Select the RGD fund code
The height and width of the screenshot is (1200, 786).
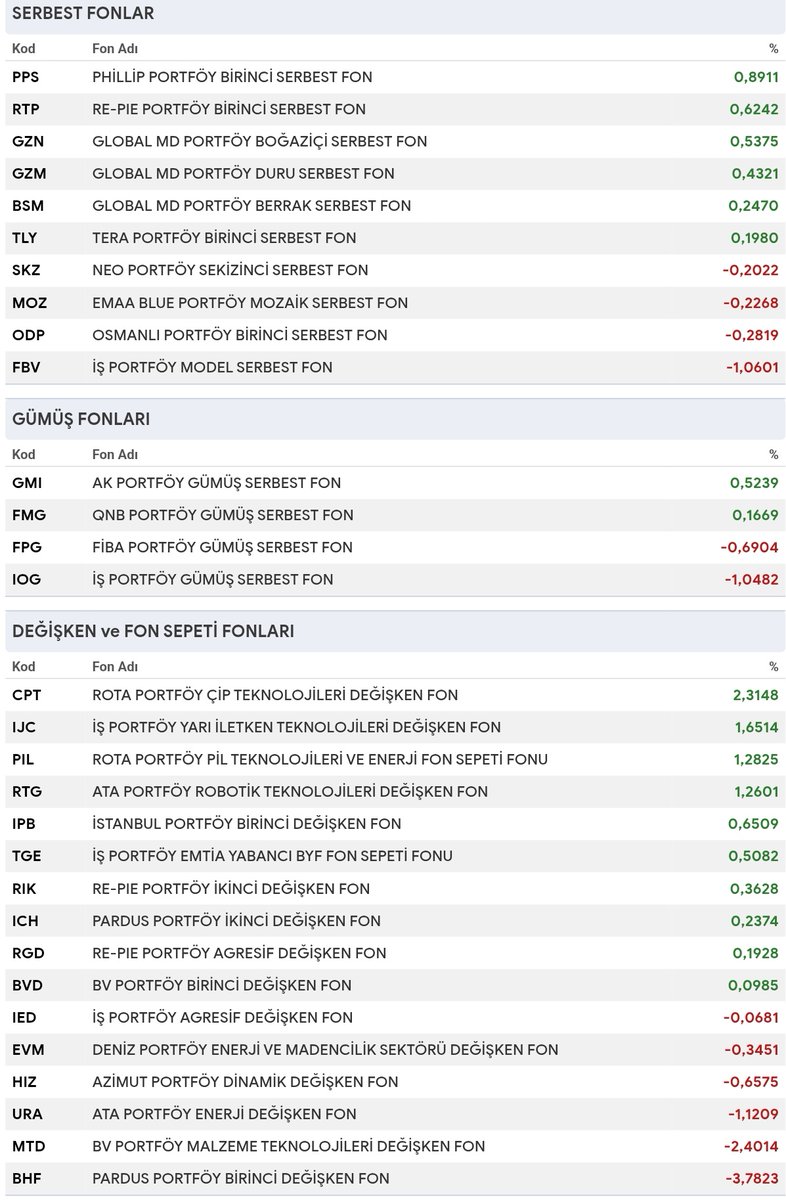[28, 953]
